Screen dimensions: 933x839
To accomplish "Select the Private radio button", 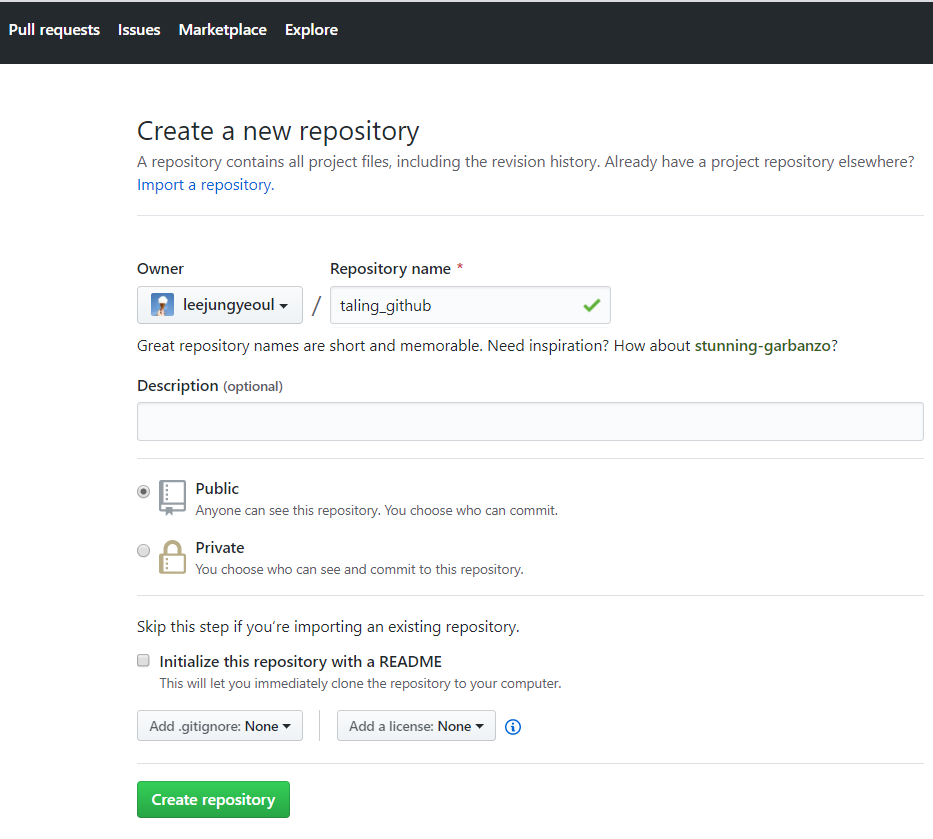I will [x=143, y=550].
